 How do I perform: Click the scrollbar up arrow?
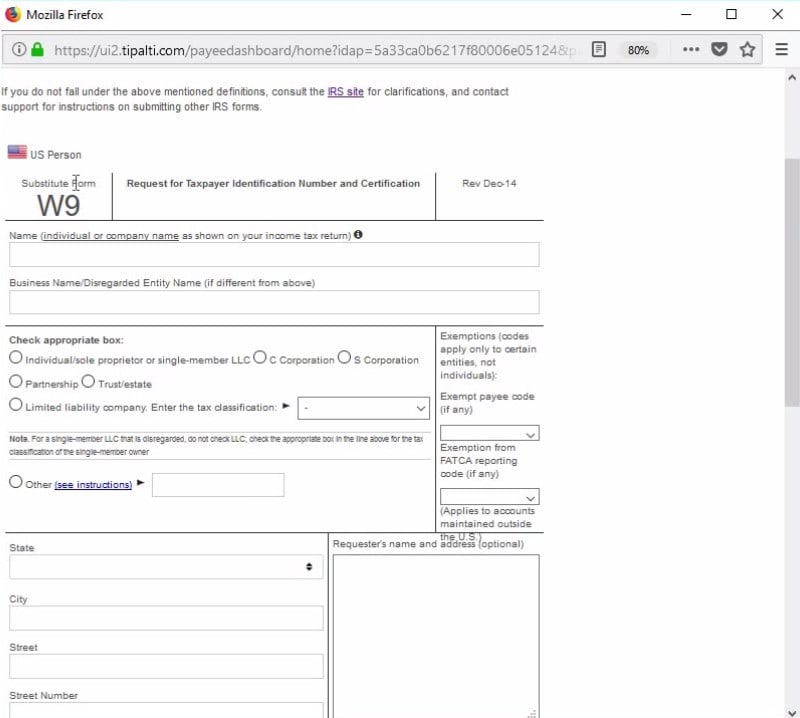tap(792, 78)
